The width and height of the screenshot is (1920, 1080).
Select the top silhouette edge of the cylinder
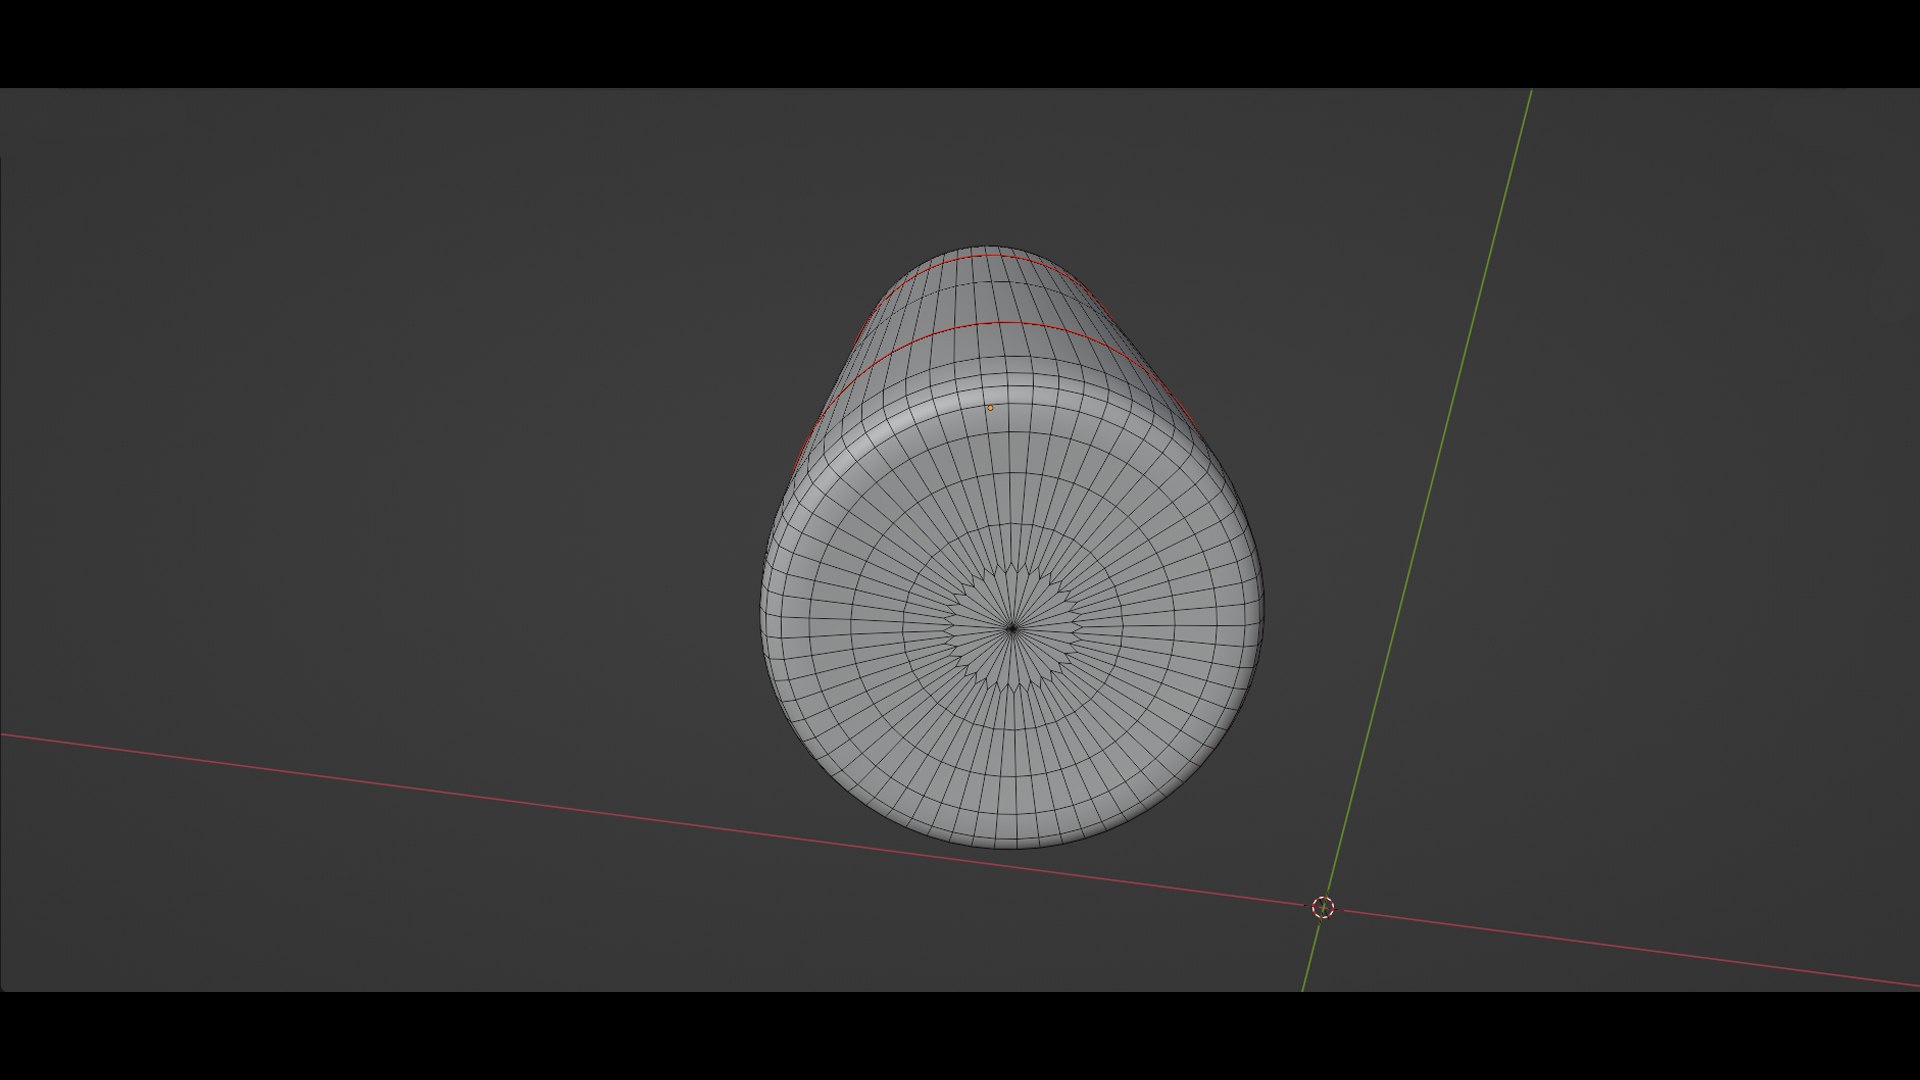(985, 245)
